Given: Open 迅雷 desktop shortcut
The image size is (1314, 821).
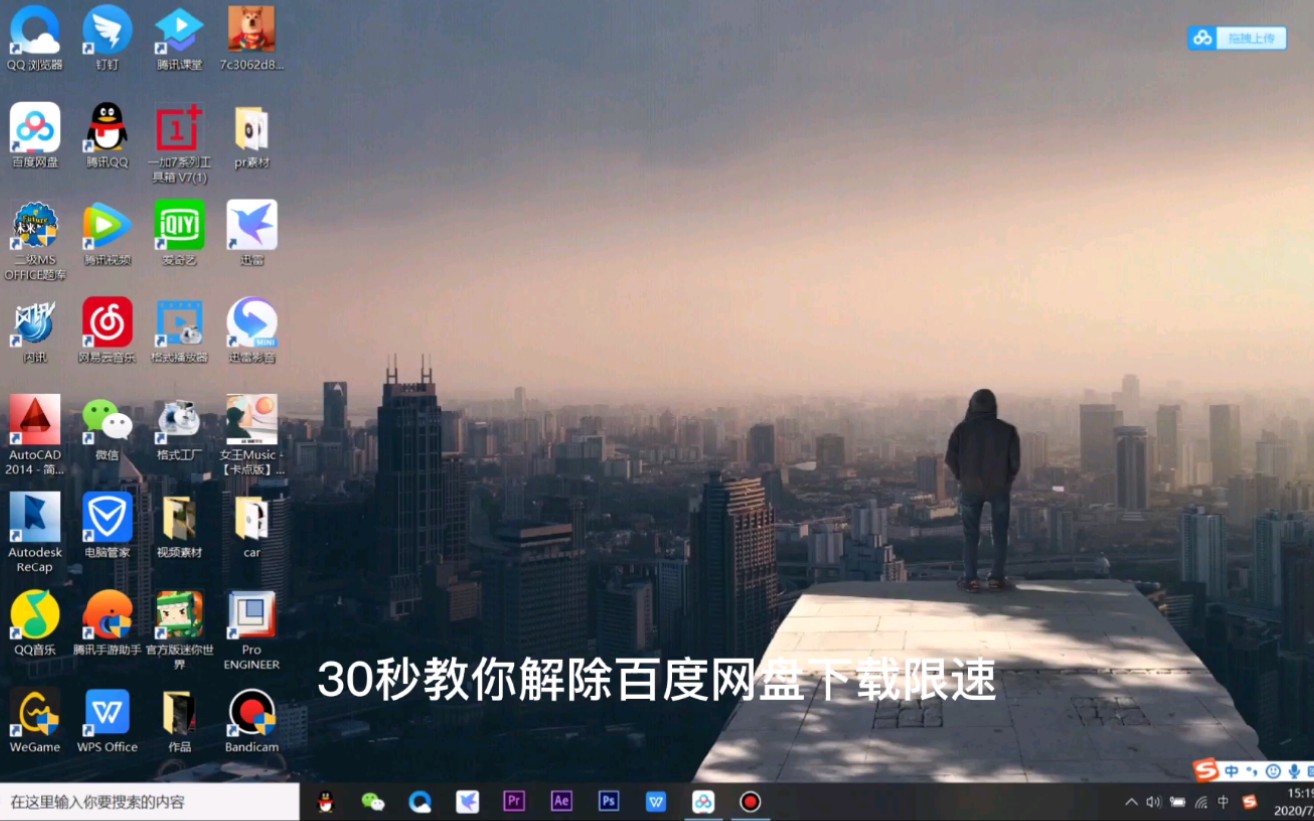Looking at the screenshot, I should (x=251, y=233).
